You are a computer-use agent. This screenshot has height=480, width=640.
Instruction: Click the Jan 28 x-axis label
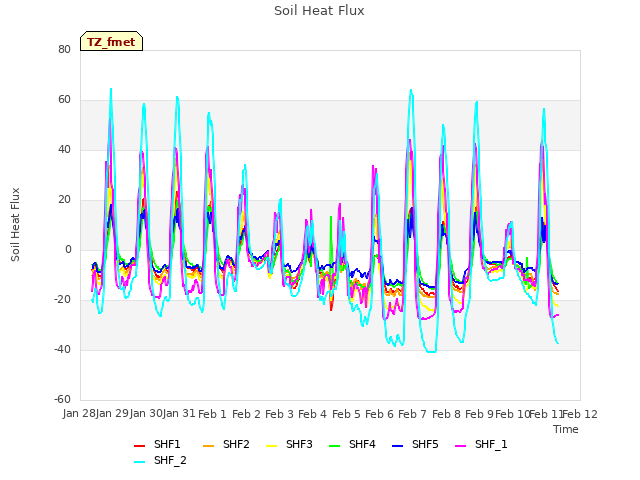click(79, 414)
